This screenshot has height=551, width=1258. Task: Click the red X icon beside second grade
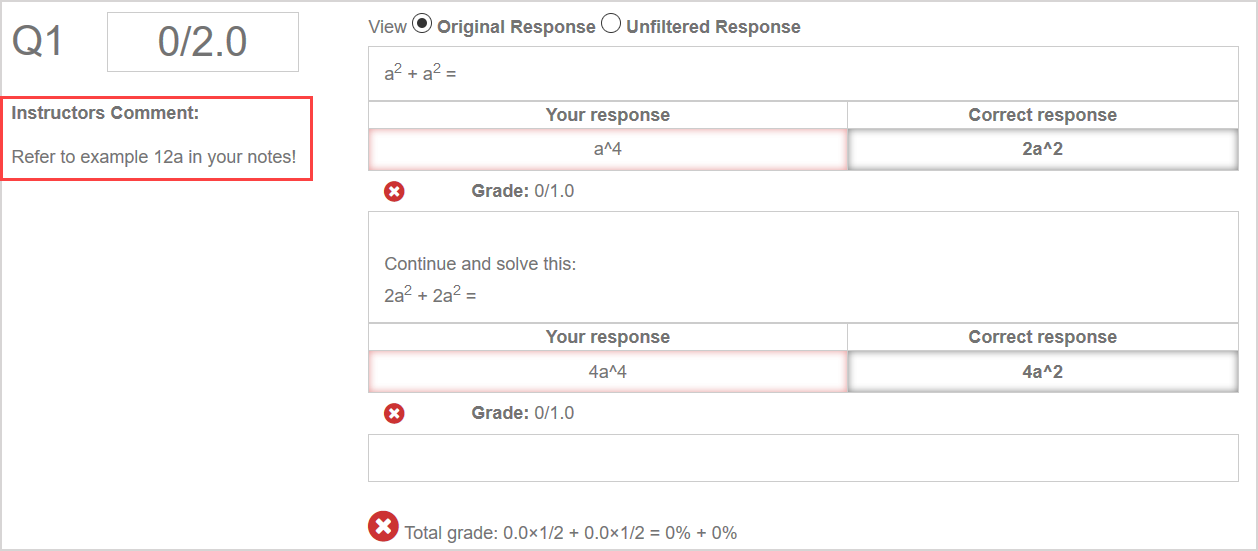coord(395,413)
